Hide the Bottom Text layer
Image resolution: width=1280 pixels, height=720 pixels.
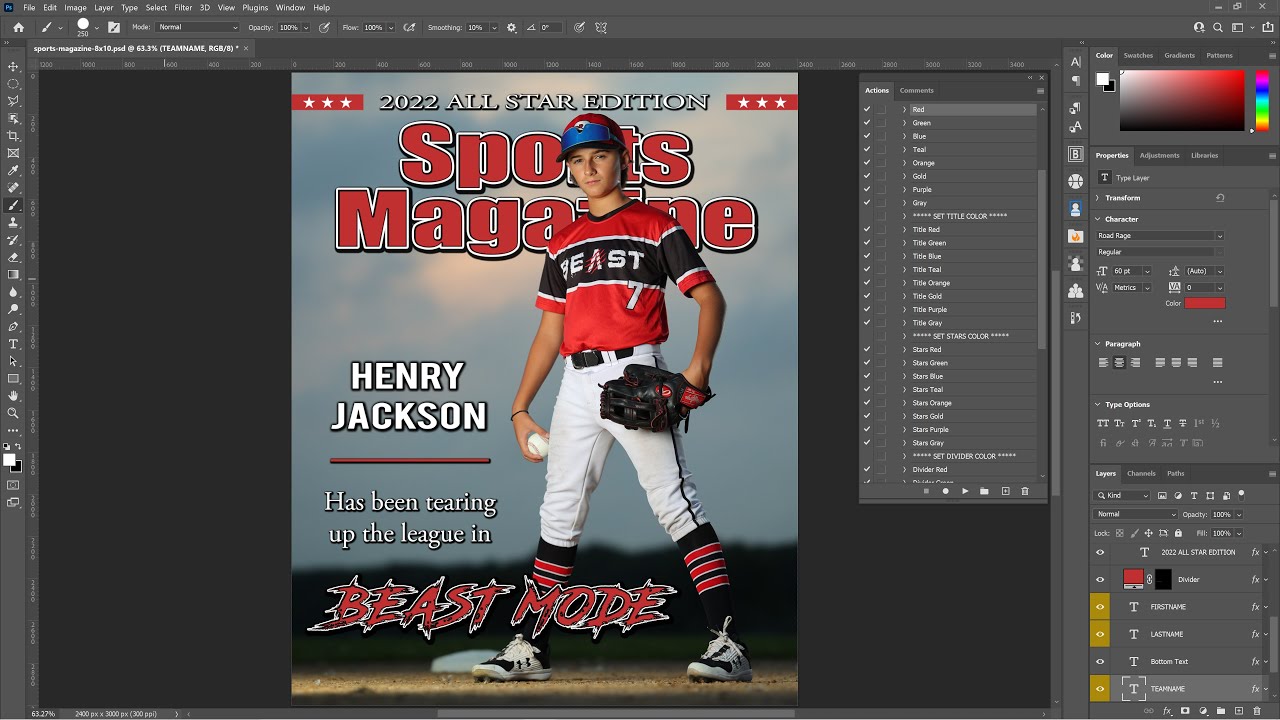(1100, 661)
